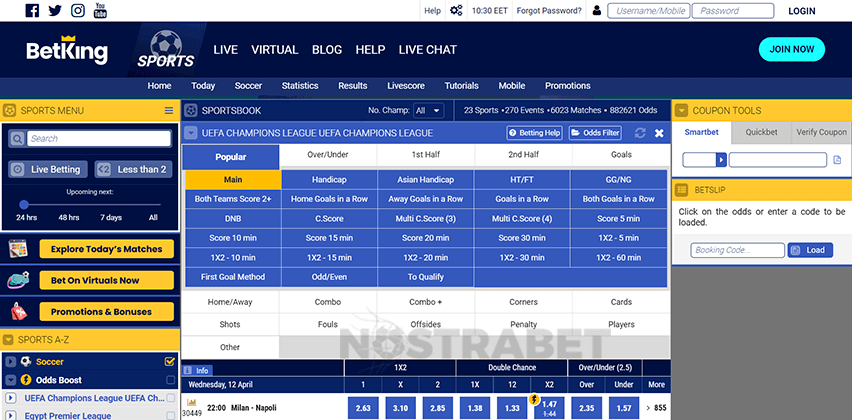Screen dimensions: 852x420
Task: Click the magnifier search icon in Sports Menu
Action: [x=17, y=139]
